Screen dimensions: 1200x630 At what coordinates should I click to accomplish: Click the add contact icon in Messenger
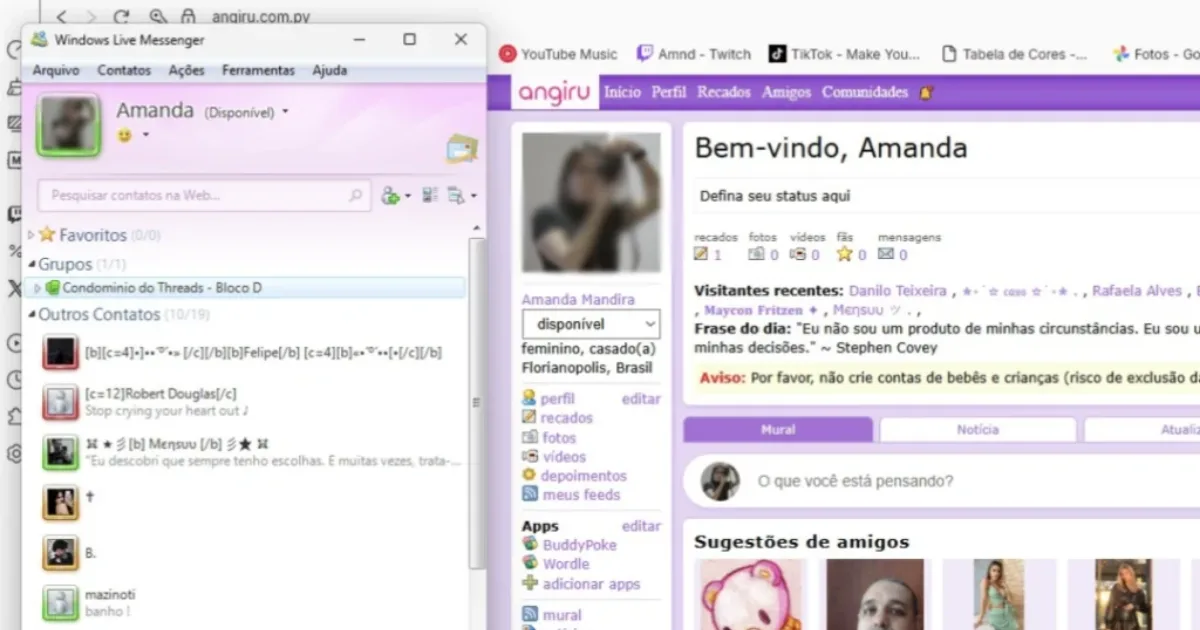(x=390, y=196)
